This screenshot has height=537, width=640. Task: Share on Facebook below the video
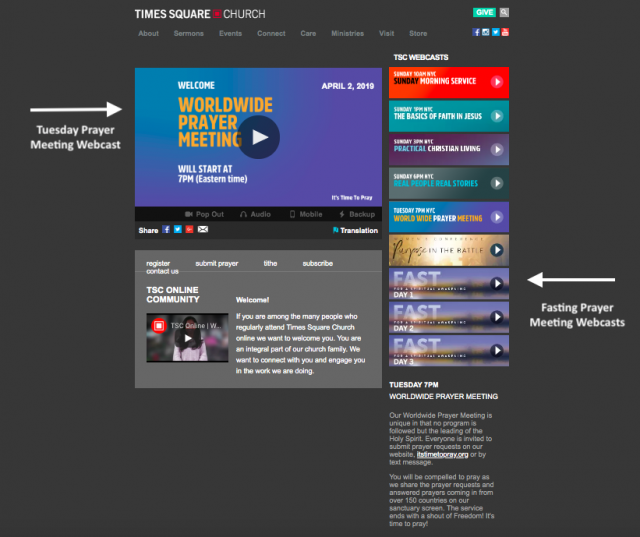click(x=166, y=229)
